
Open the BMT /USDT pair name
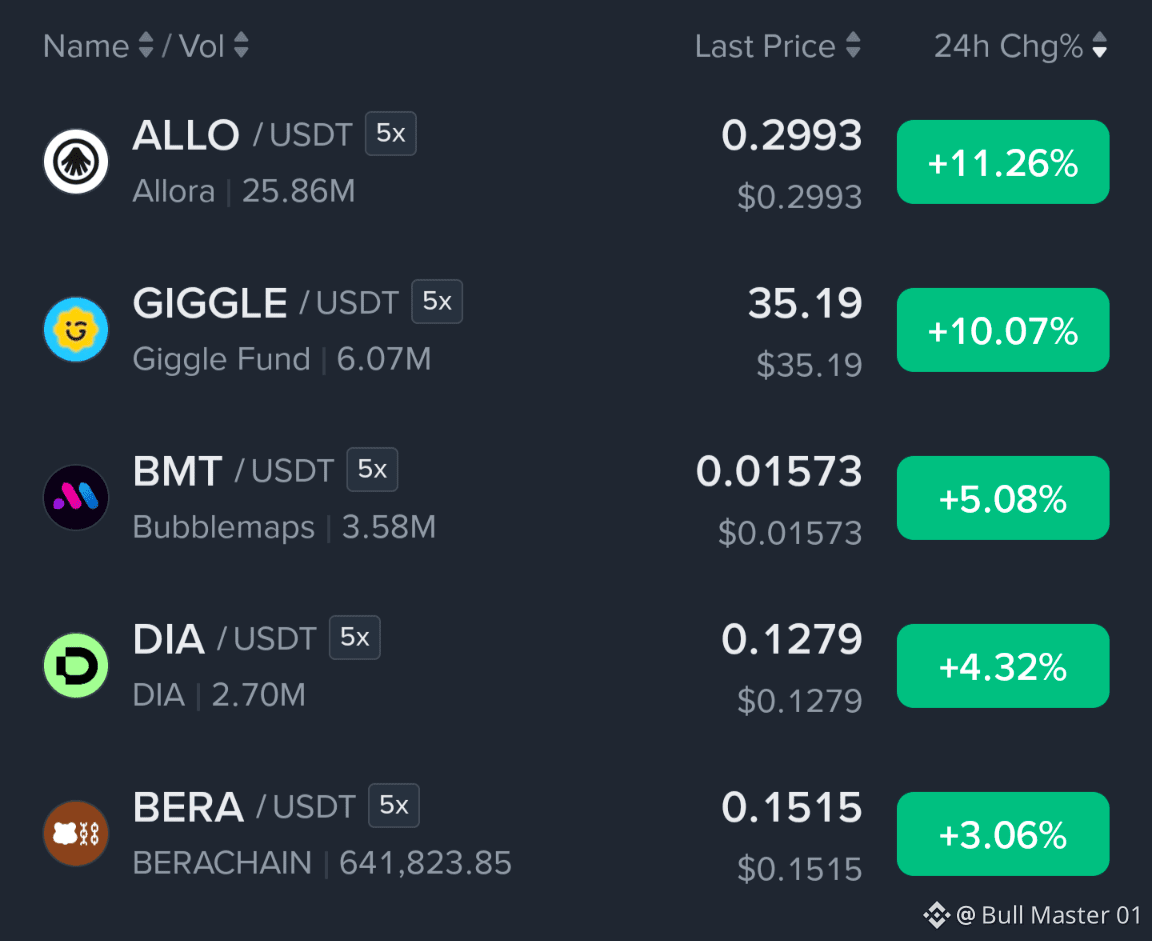pos(233,471)
